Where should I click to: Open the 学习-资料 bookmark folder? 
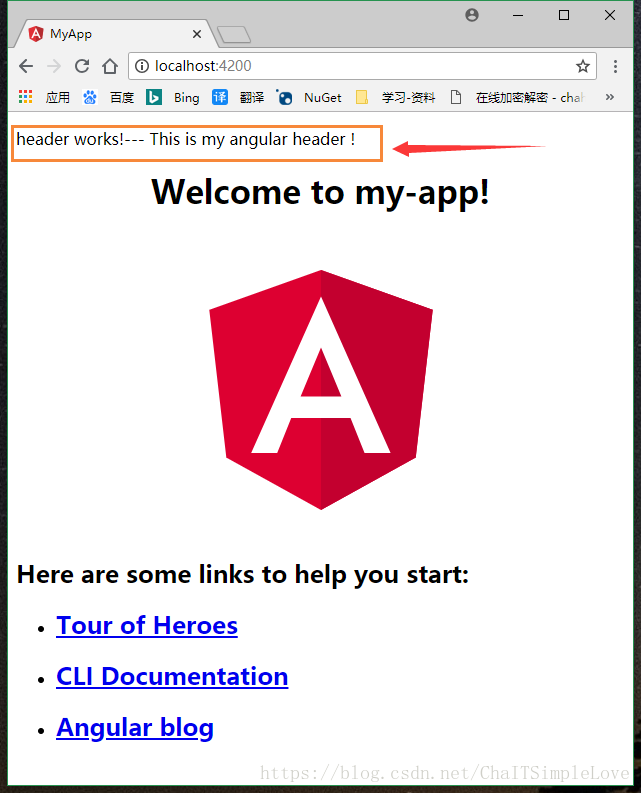[x=395, y=97]
